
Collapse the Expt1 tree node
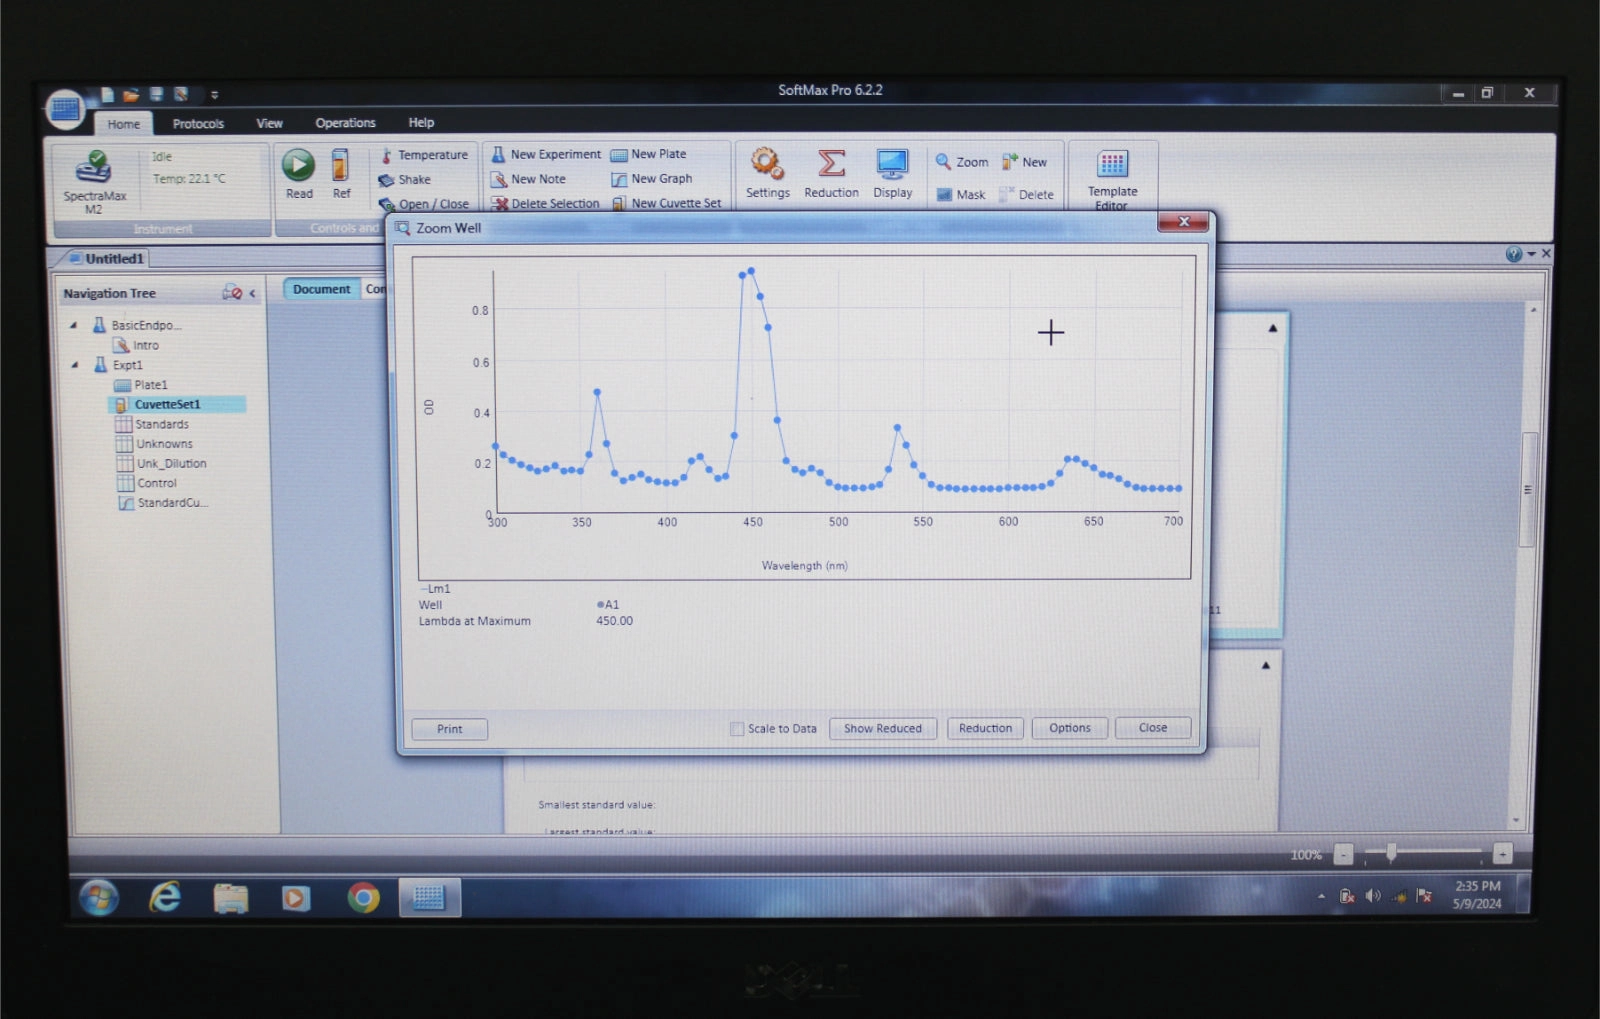point(75,365)
